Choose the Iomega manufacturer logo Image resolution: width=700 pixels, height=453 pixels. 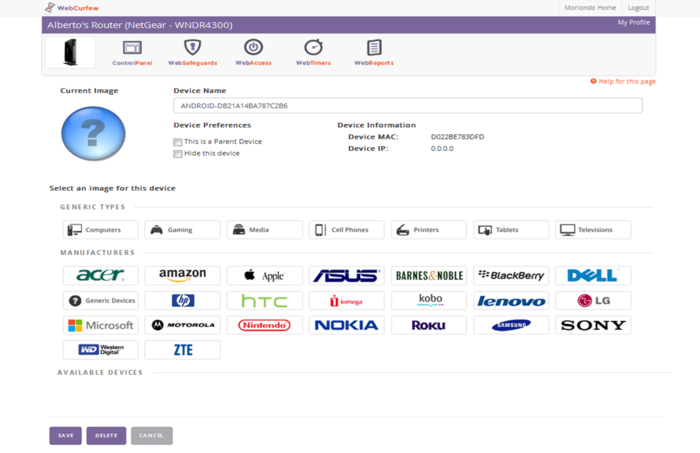pos(346,300)
